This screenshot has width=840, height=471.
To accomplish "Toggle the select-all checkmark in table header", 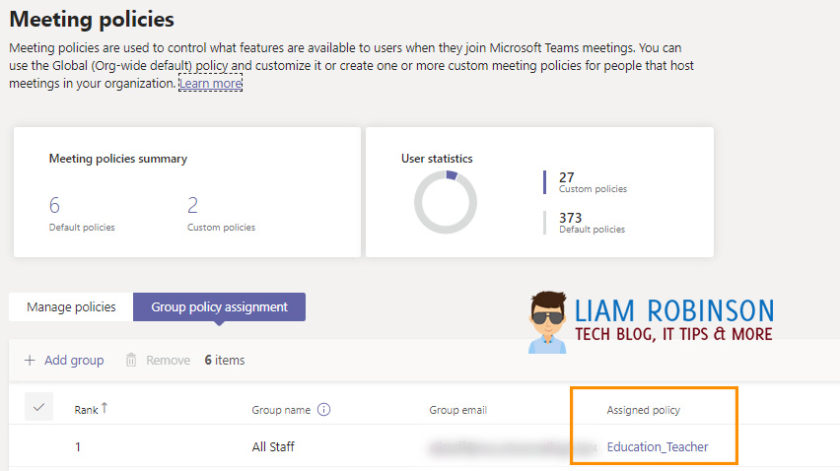I will pos(39,407).
